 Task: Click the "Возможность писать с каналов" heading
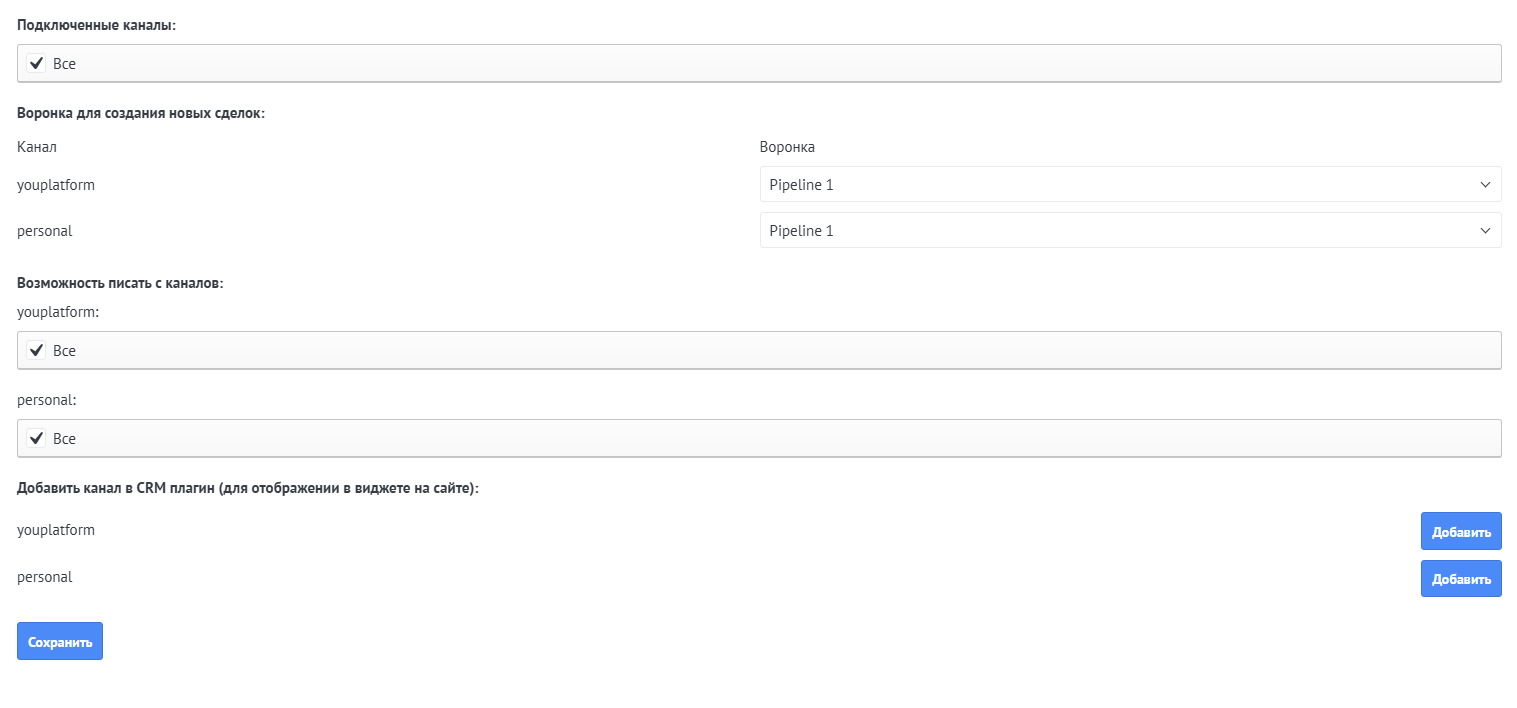pyautogui.click(x=120, y=283)
